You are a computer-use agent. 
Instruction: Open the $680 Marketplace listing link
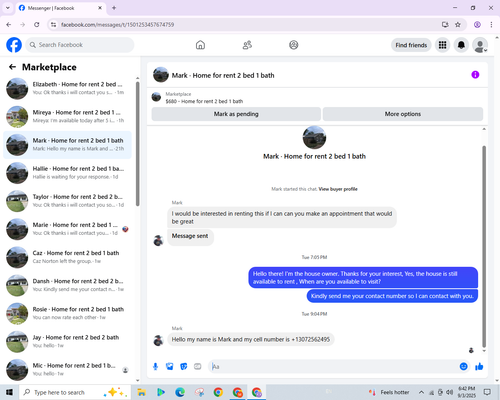pyautogui.click(x=204, y=101)
